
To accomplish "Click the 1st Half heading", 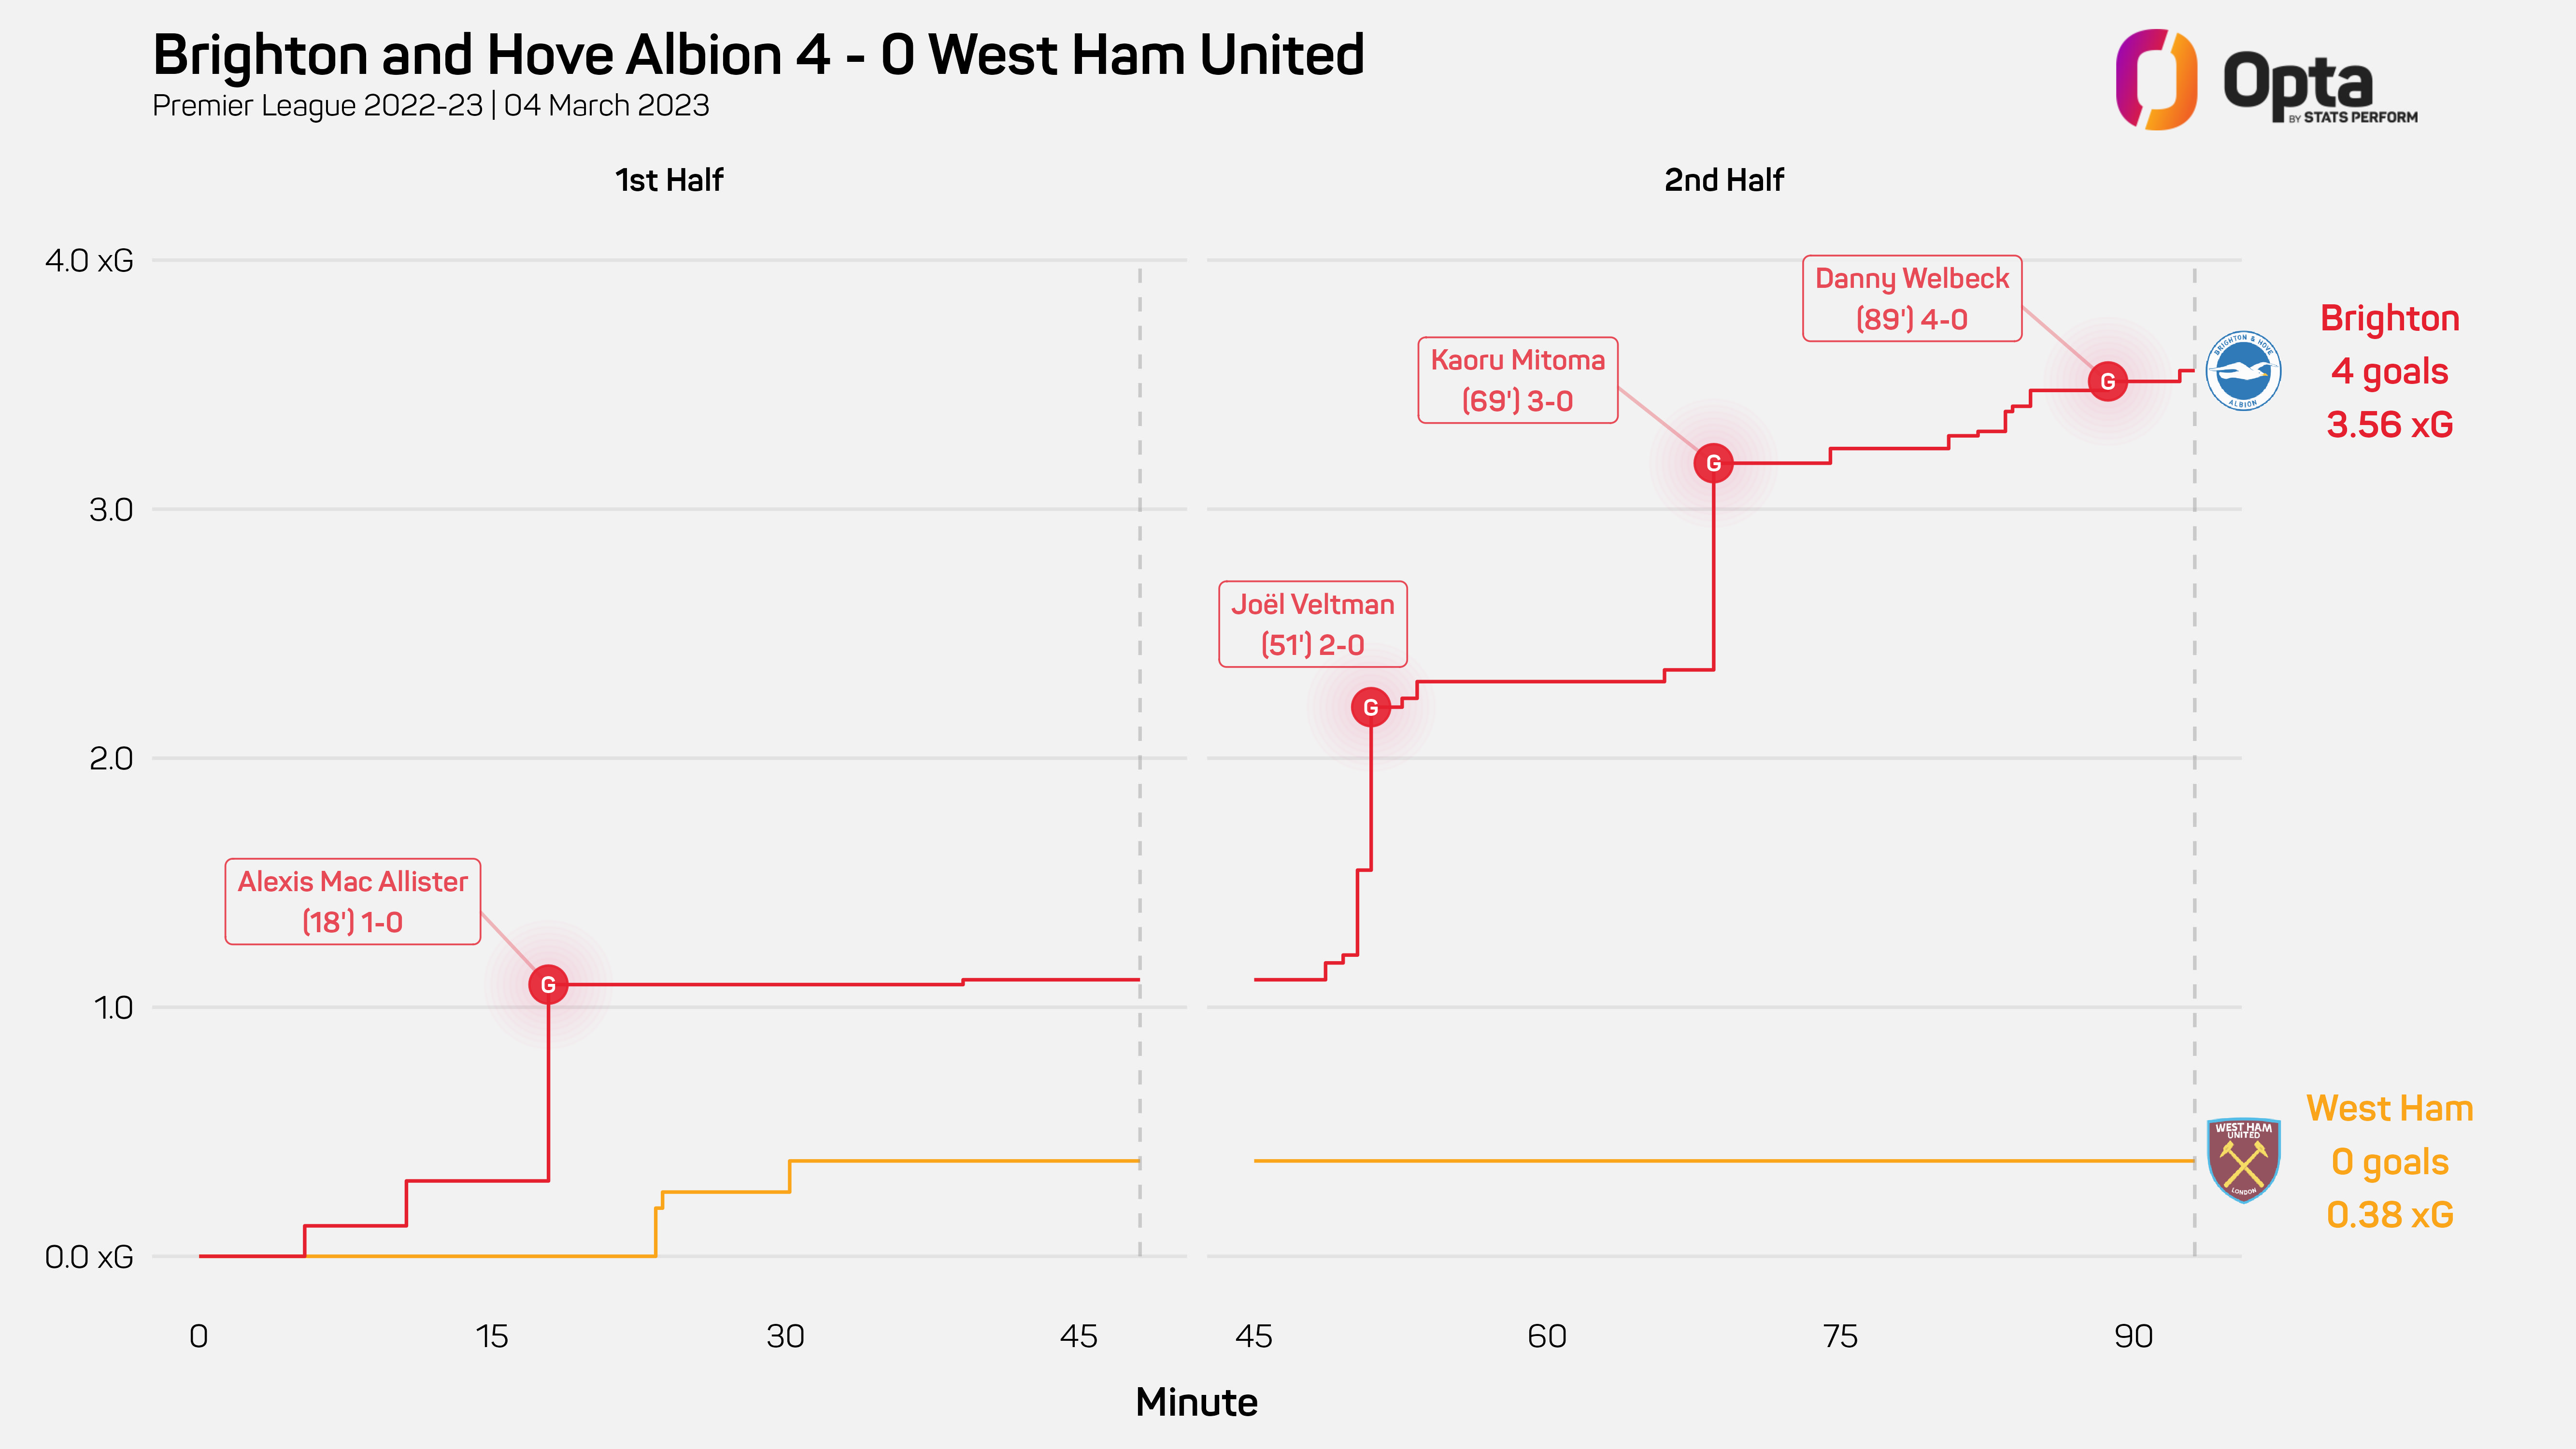I will coord(669,180).
